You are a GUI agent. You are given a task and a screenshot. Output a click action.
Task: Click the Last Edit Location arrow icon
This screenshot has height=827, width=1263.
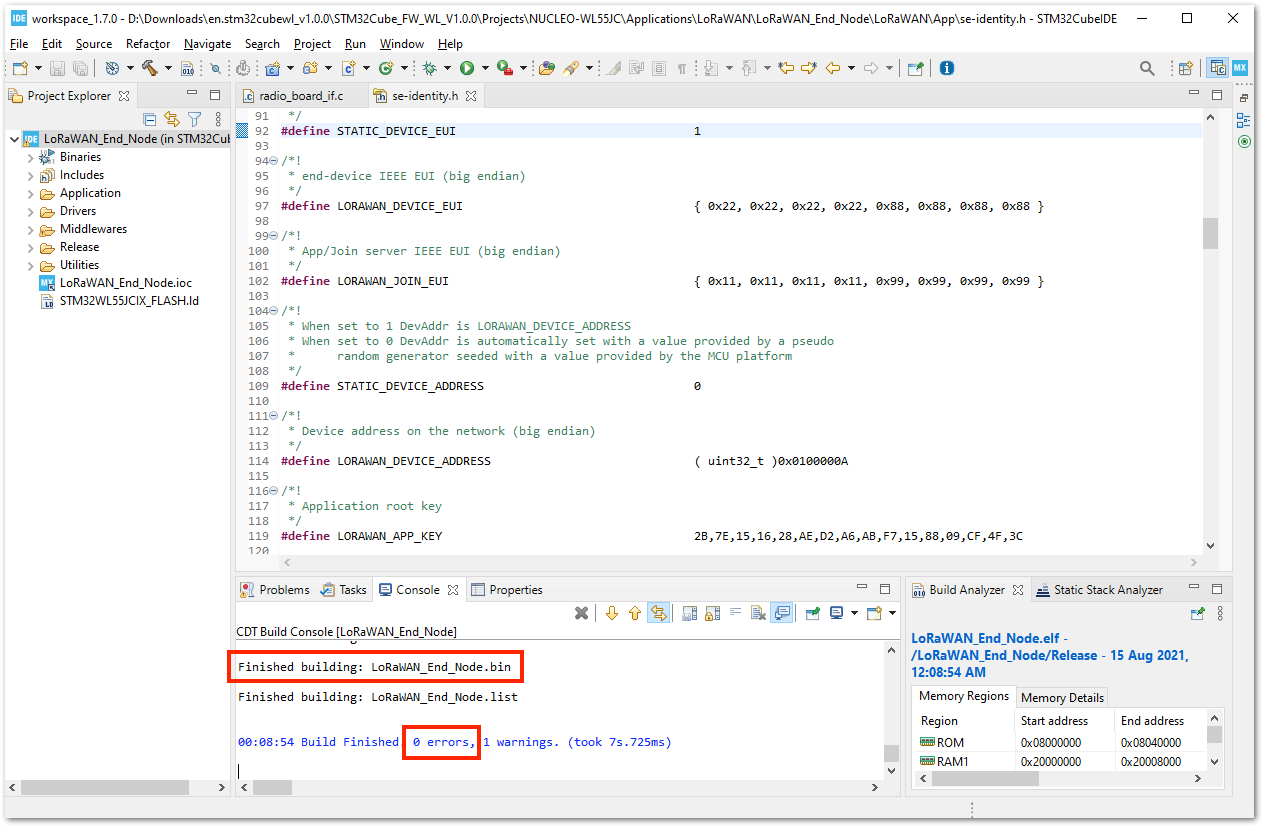785,68
